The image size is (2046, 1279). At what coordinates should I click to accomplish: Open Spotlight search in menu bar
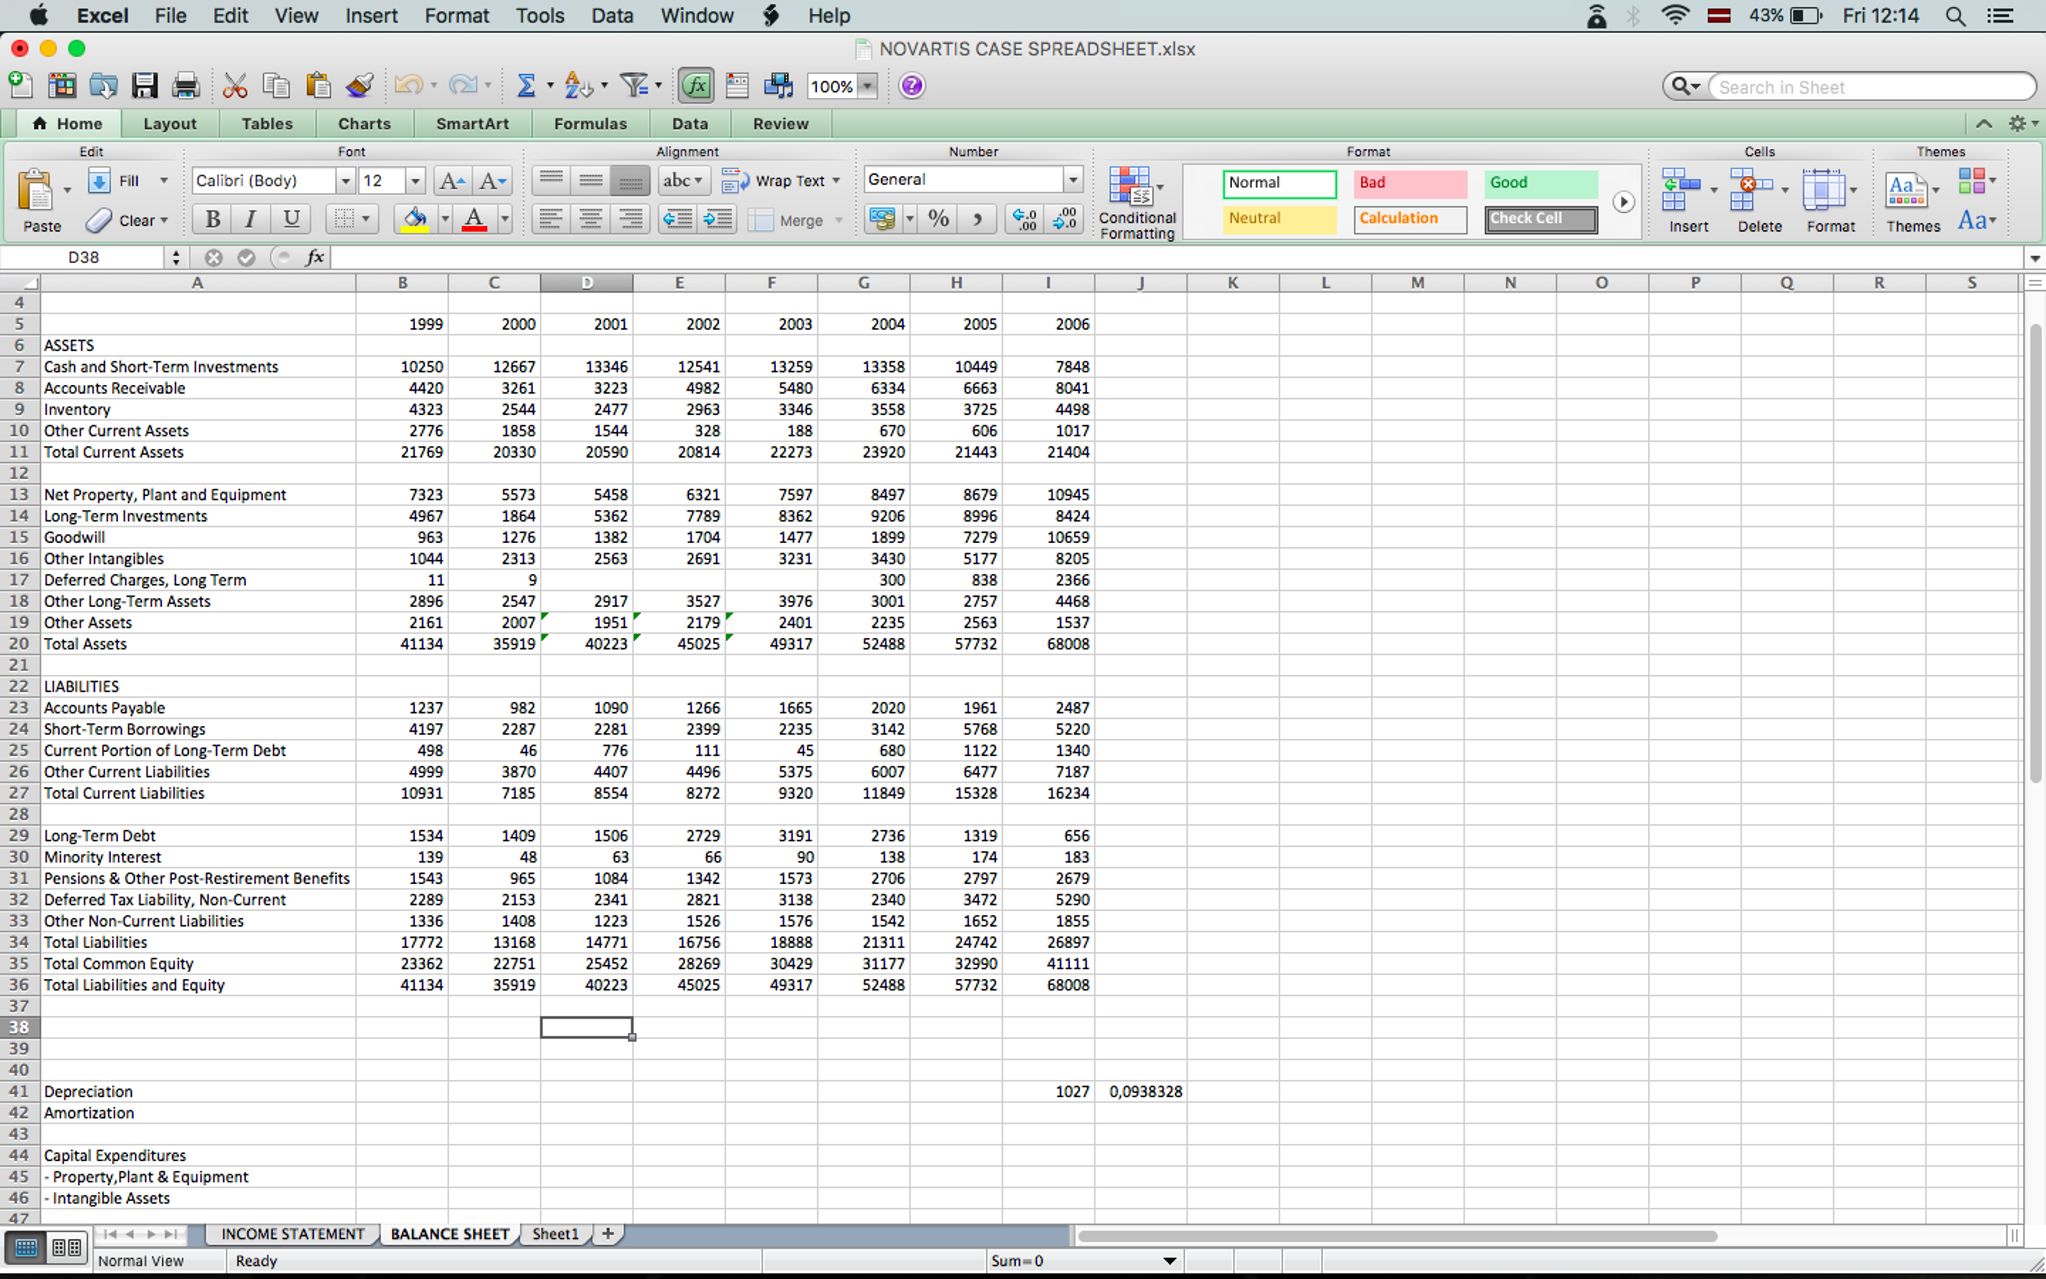[1955, 16]
